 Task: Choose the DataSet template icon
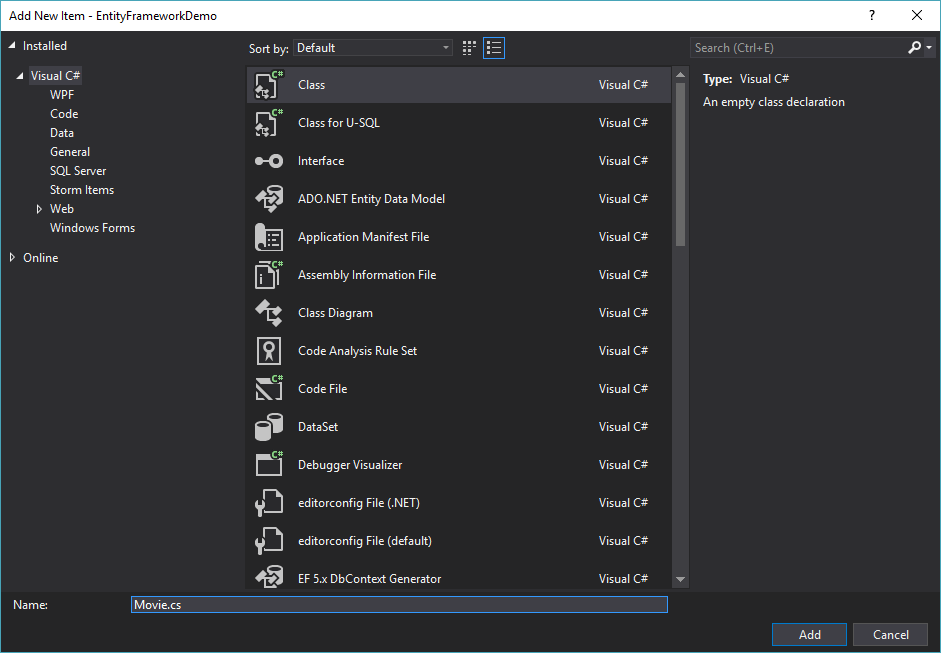pos(269,427)
